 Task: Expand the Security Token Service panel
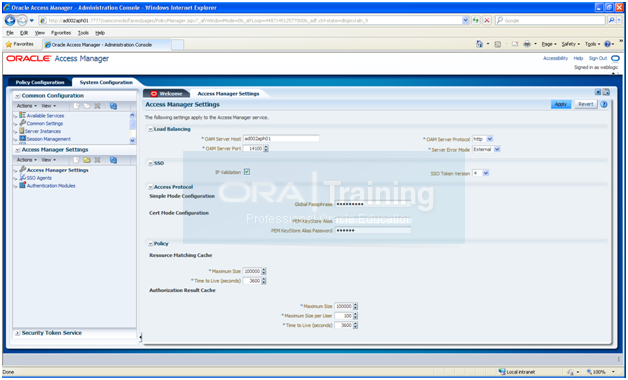click(x=17, y=333)
